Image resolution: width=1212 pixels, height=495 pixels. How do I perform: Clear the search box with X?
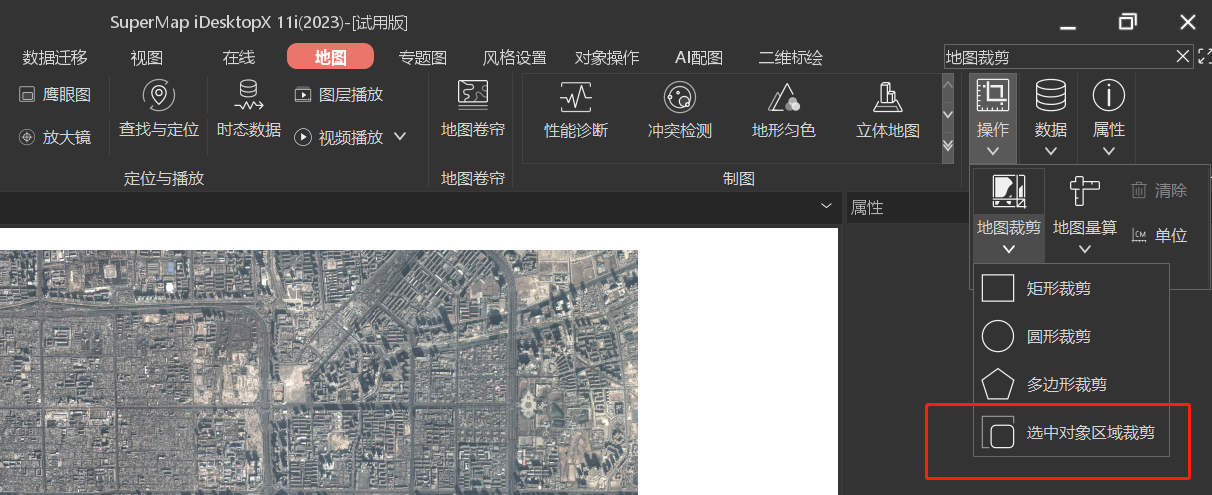tap(1182, 56)
